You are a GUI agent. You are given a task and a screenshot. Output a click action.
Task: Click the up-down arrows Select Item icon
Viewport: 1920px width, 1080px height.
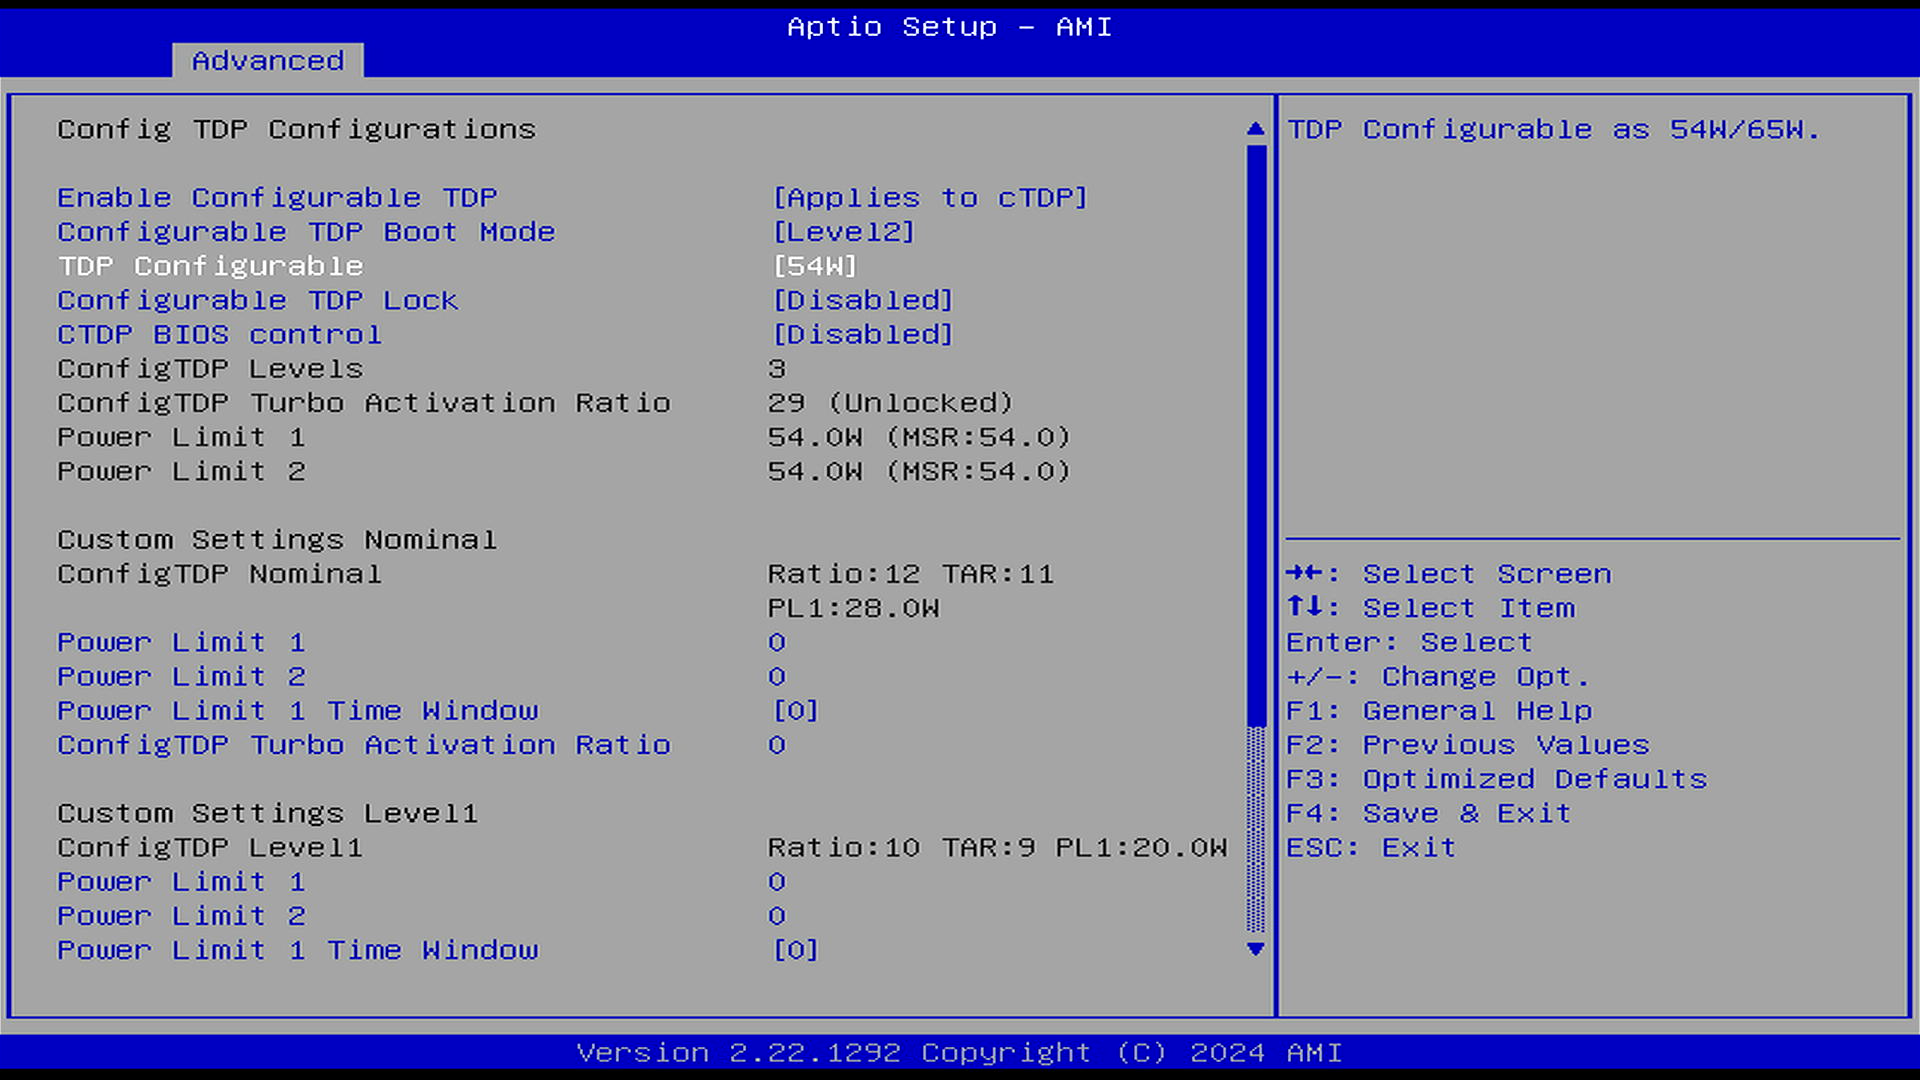coord(1305,607)
